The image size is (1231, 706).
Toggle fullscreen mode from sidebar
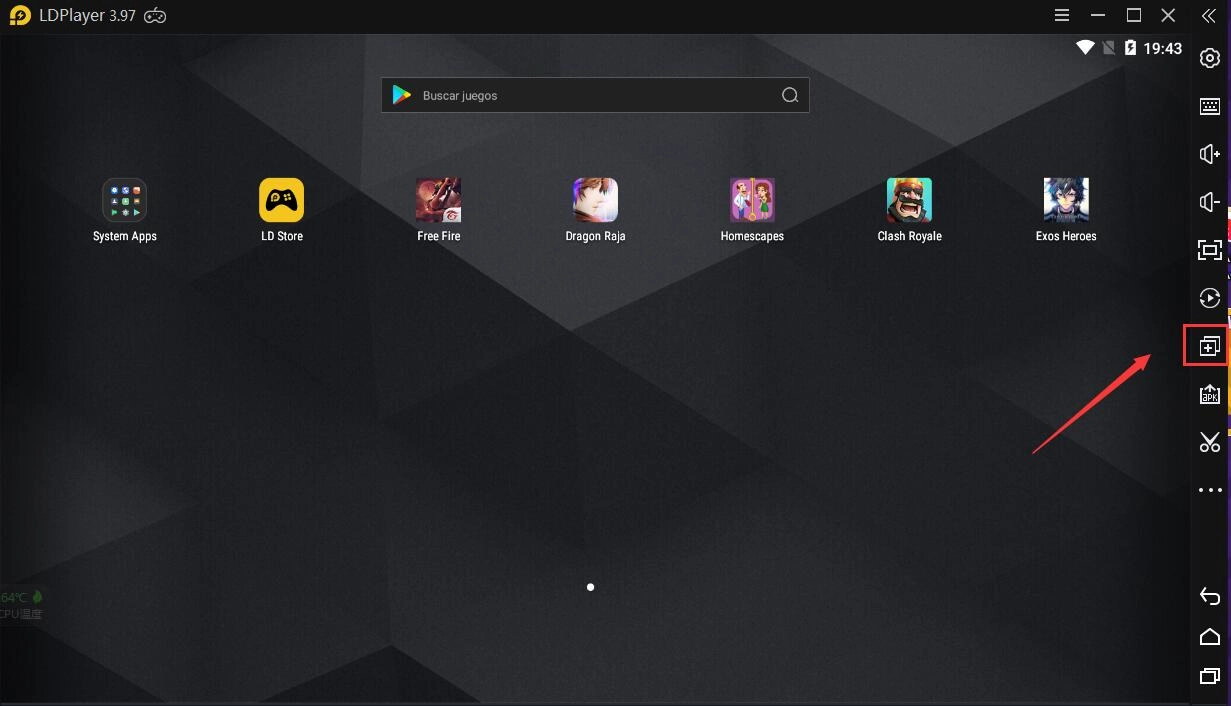pyautogui.click(x=1209, y=250)
